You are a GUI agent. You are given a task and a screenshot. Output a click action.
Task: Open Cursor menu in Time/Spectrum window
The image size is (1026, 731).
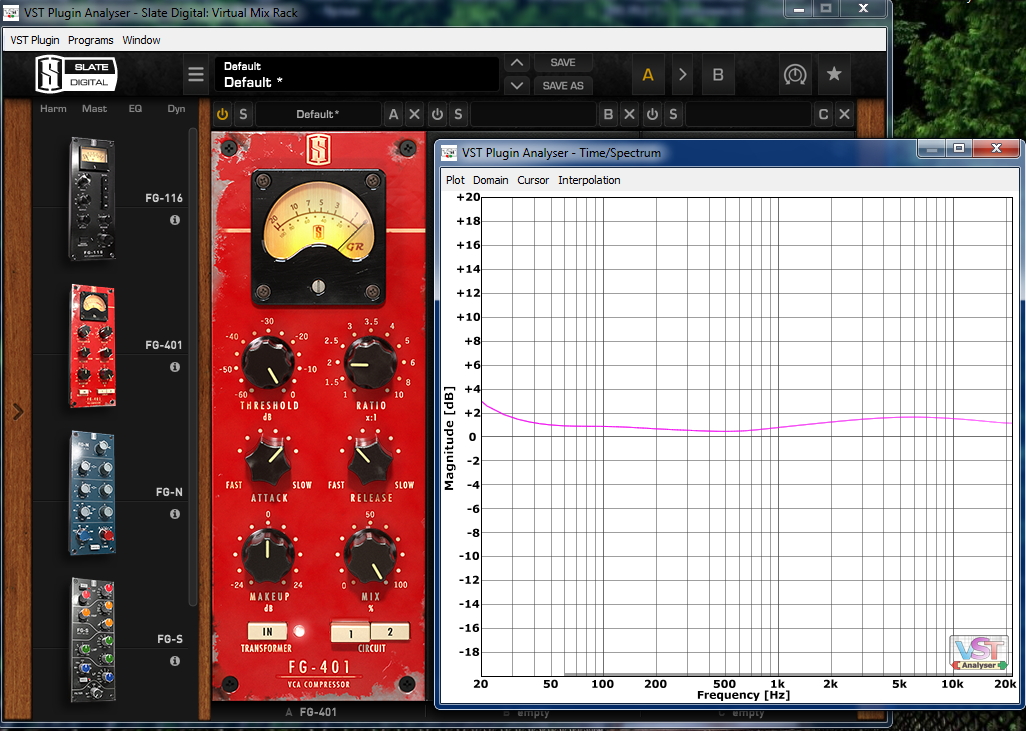point(533,180)
